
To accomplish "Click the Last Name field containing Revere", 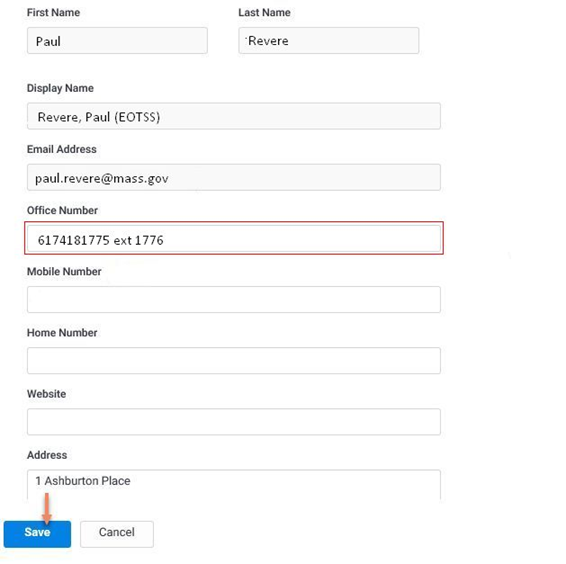I will [328, 41].
